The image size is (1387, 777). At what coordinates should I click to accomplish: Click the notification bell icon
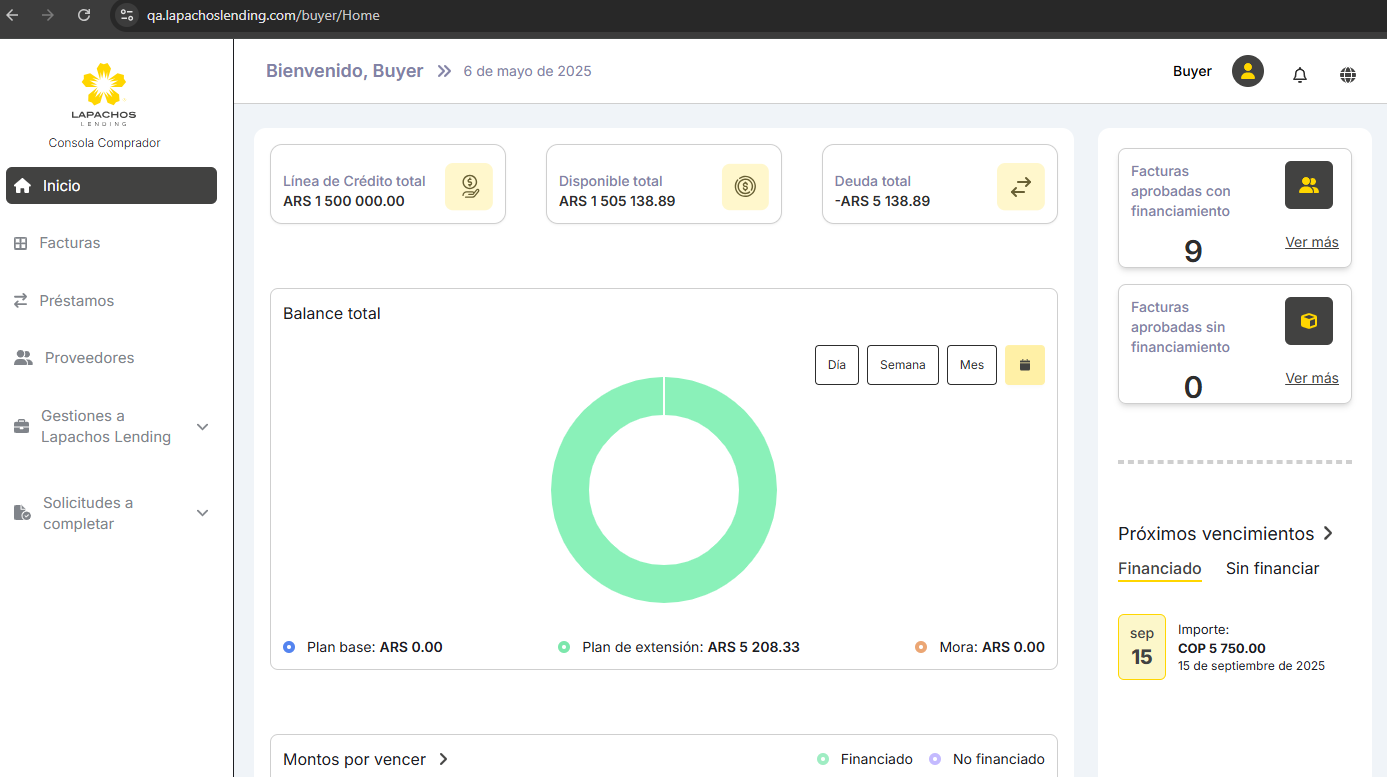(1300, 75)
